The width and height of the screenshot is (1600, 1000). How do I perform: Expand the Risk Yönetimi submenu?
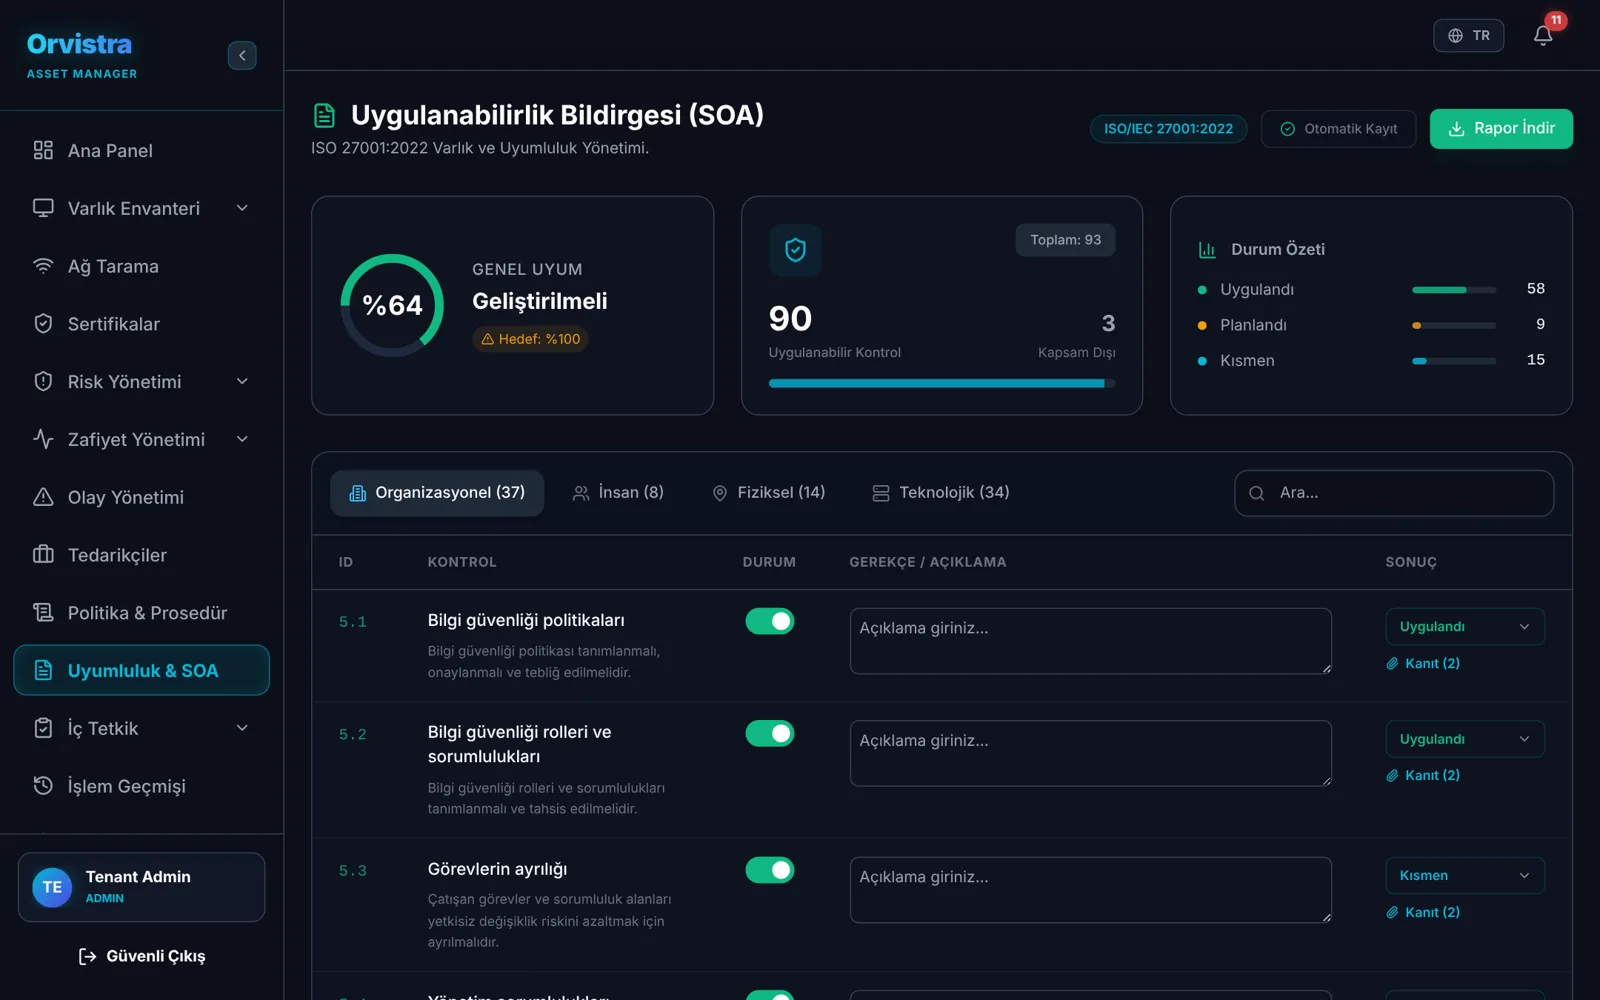click(x=242, y=381)
